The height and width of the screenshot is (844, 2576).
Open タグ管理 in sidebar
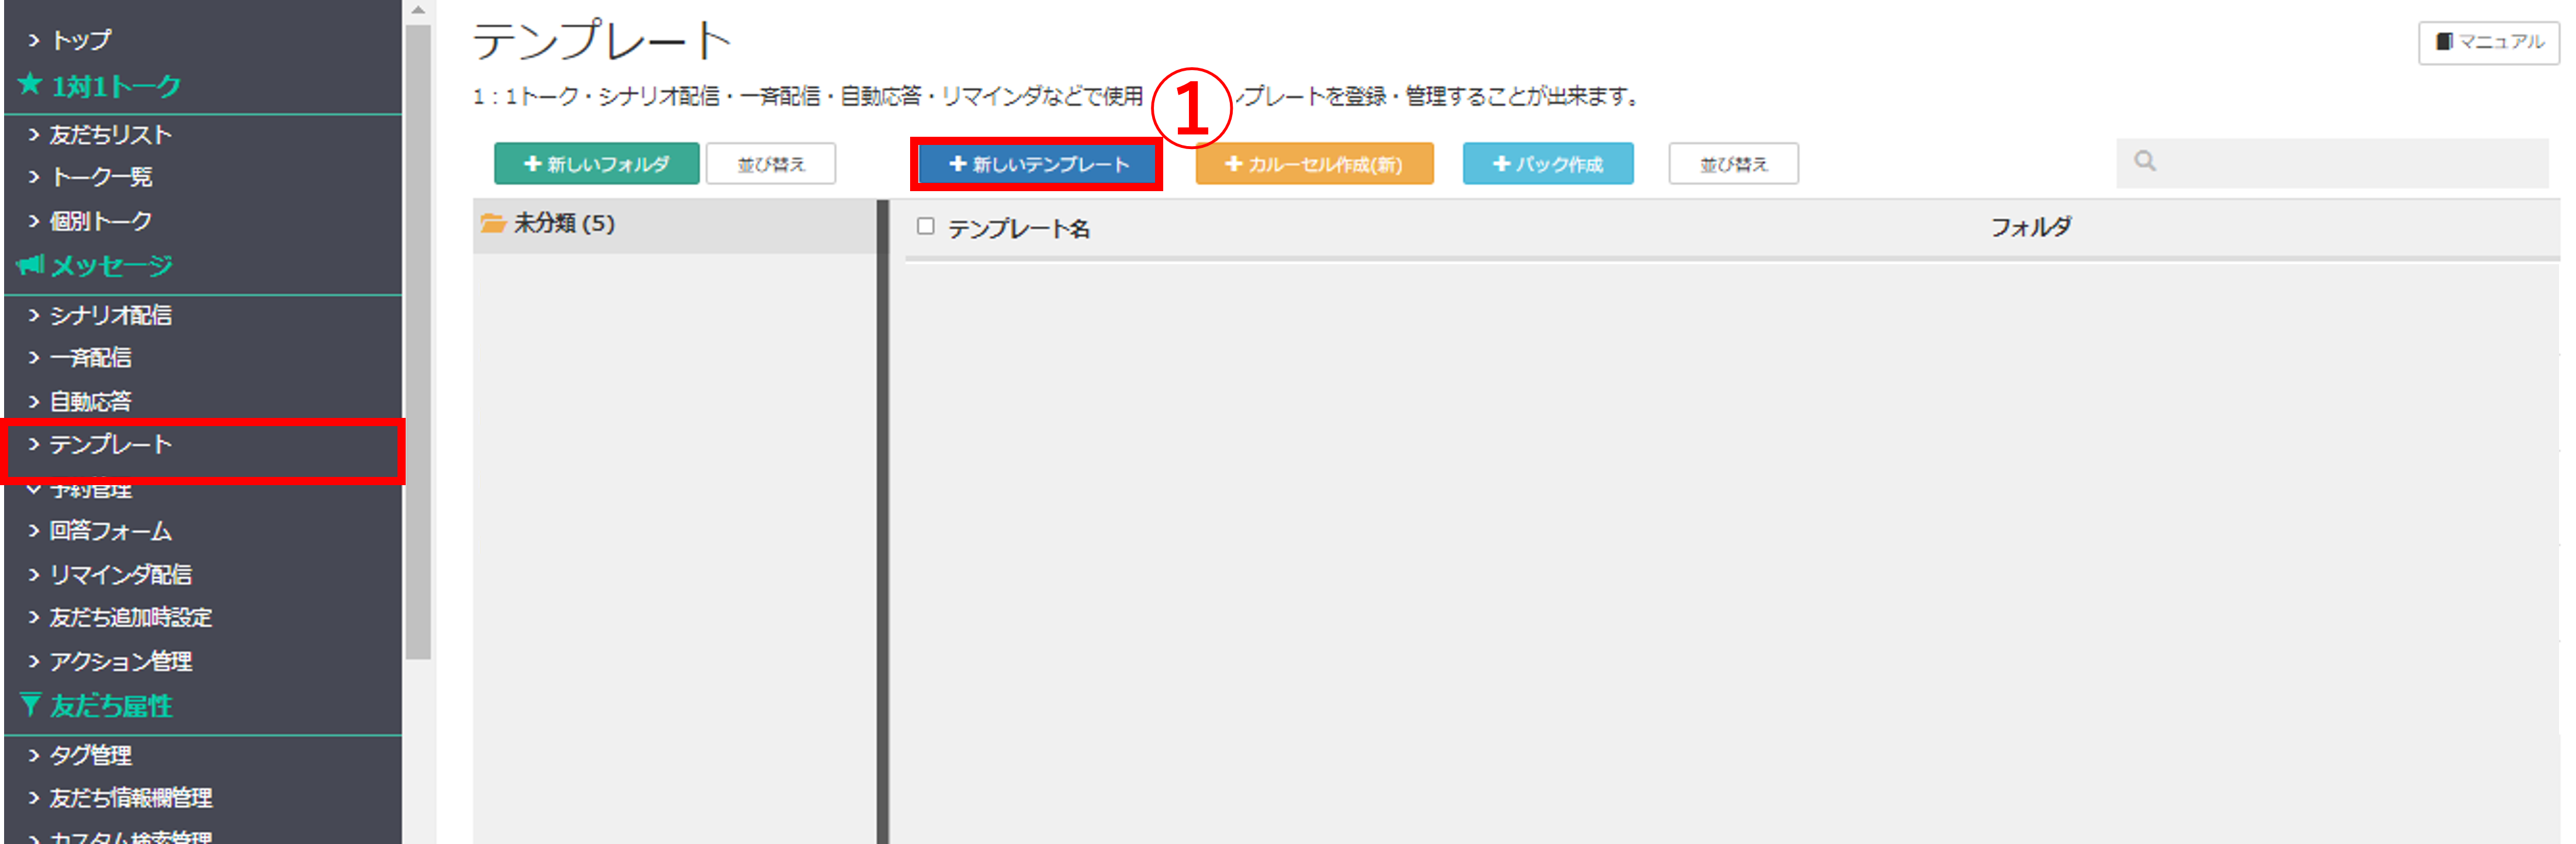point(90,755)
